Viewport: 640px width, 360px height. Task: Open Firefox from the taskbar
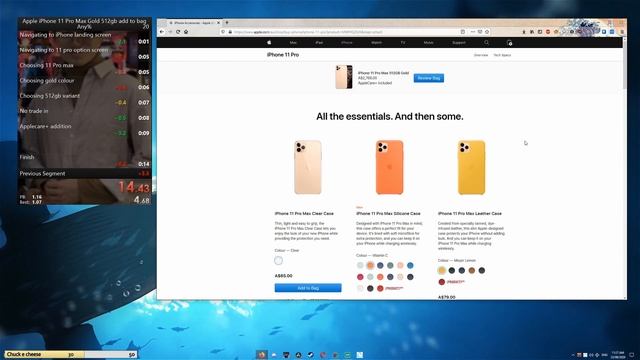262,355
